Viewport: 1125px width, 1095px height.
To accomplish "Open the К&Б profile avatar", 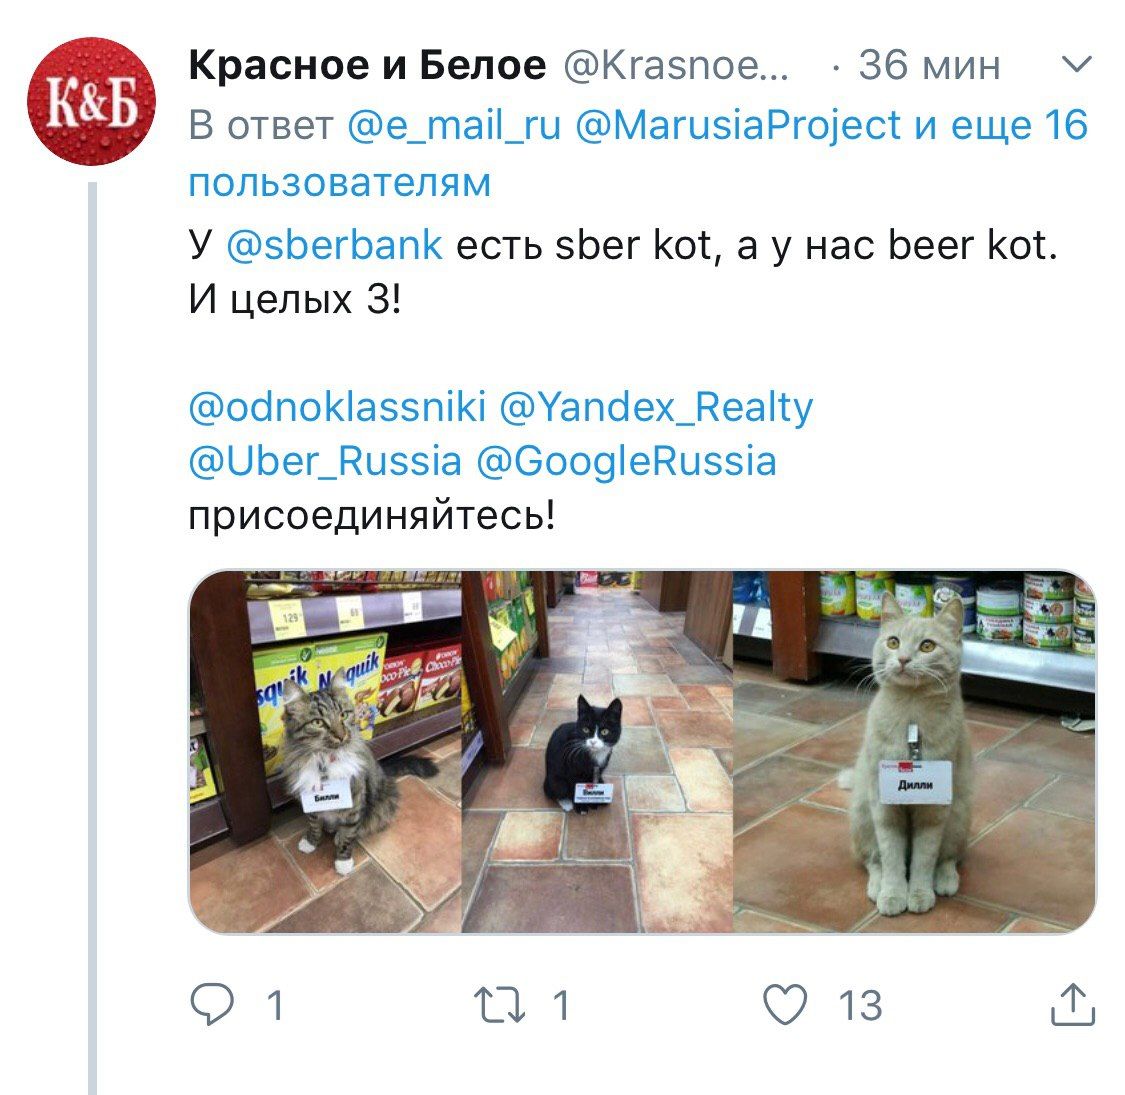I will pos(91,101).
